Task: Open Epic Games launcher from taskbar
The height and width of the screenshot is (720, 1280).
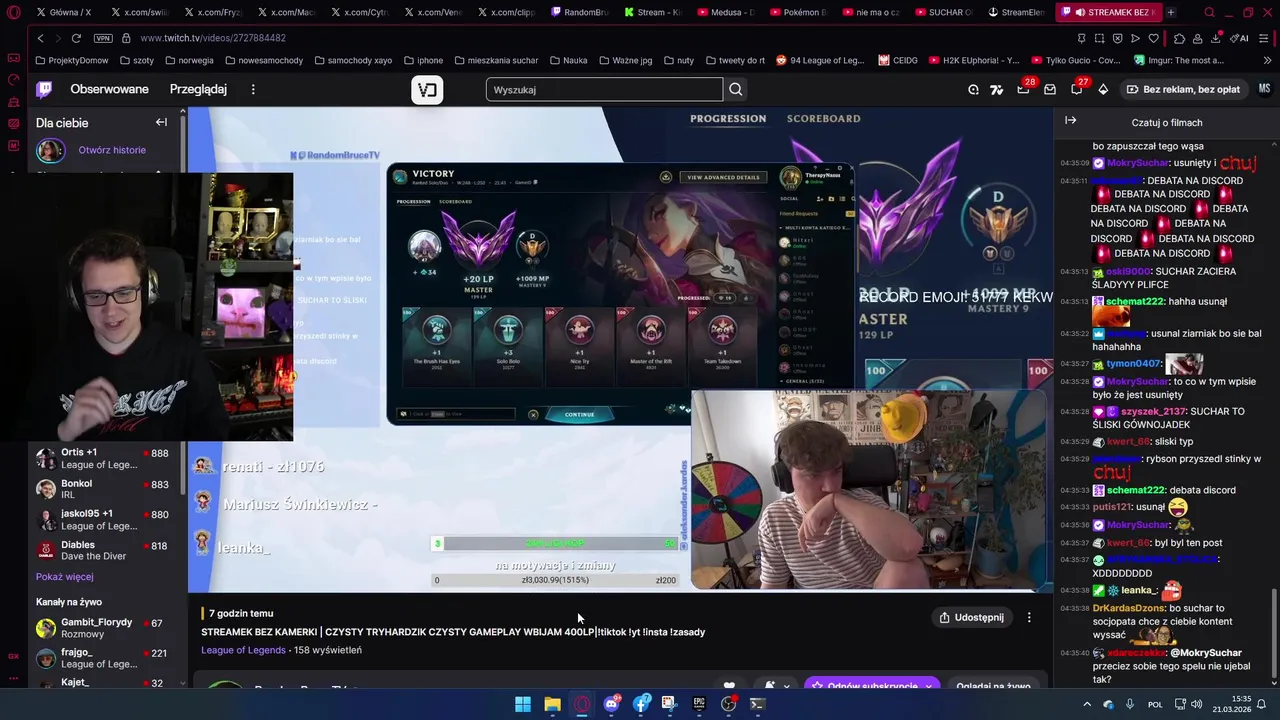Action: click(699, 704)
